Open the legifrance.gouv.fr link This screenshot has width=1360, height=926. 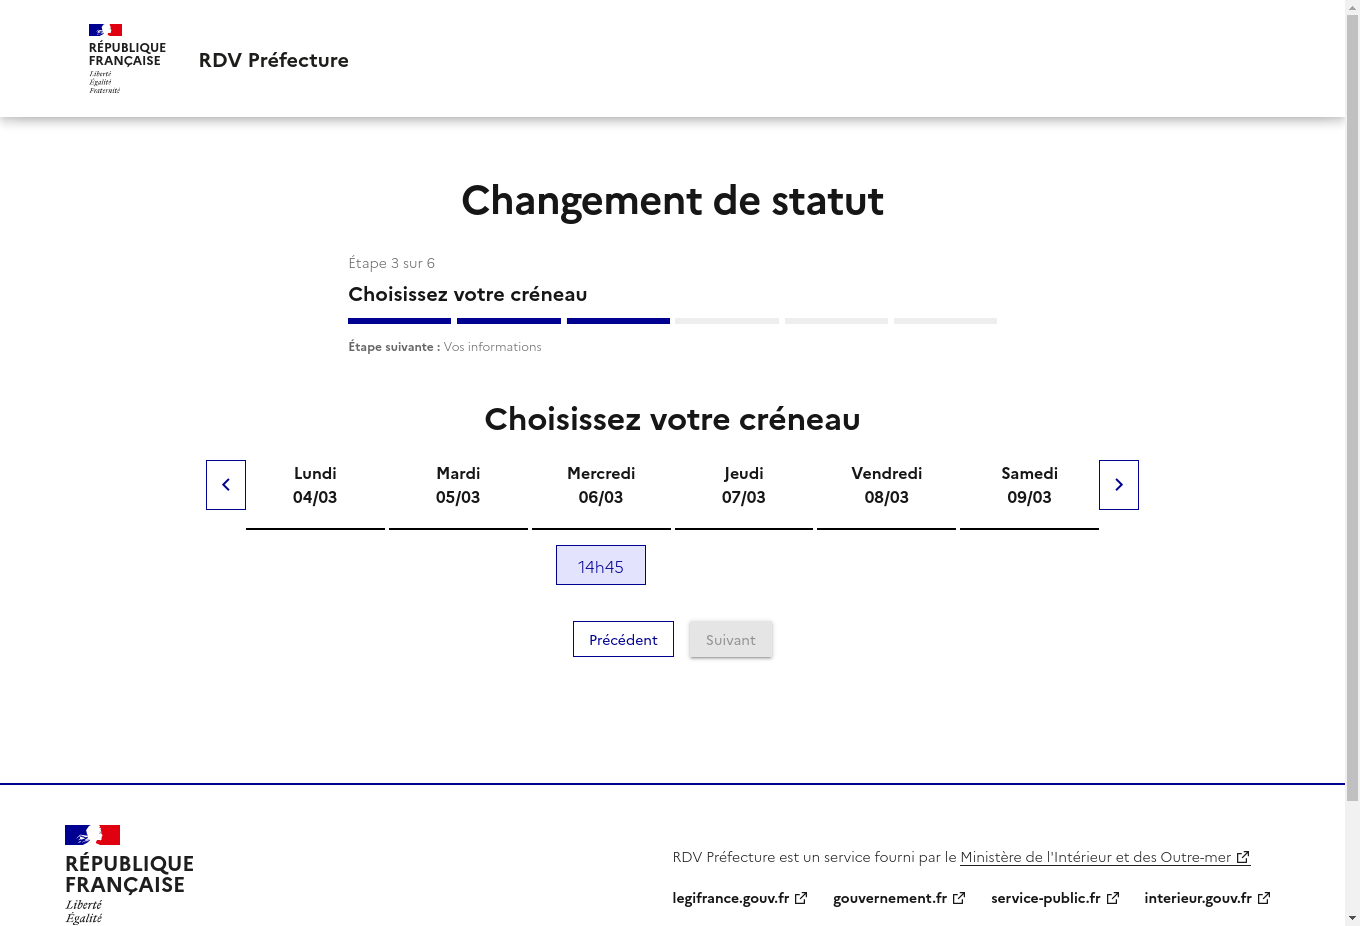740,898
